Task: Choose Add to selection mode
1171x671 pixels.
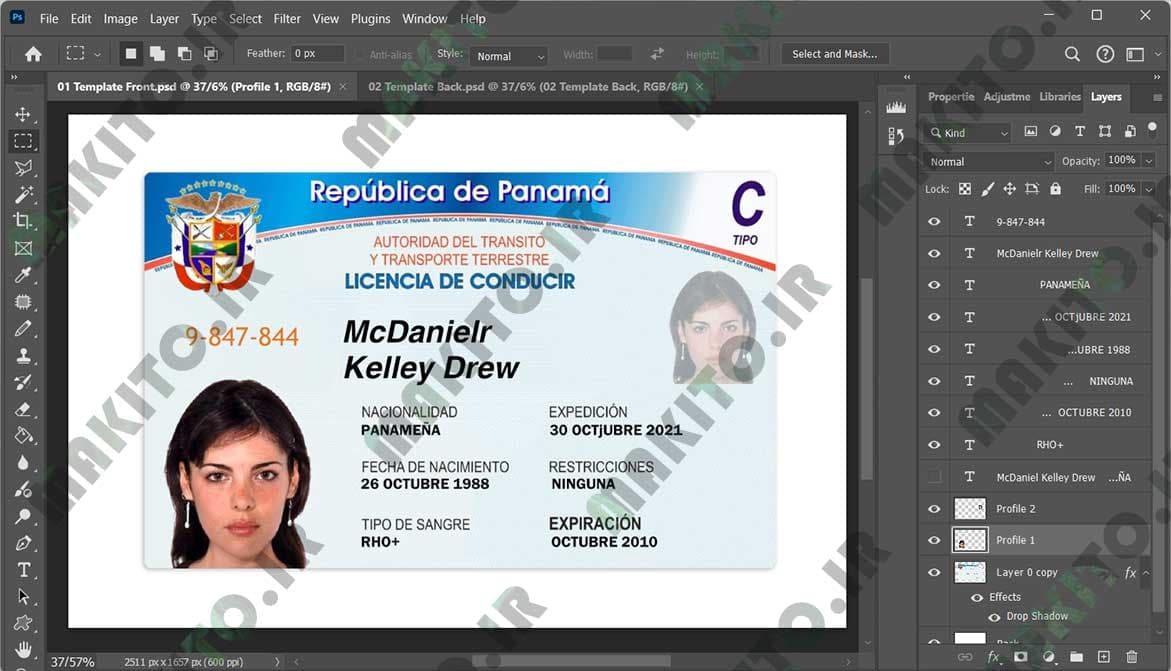Action: click(157, 54)
